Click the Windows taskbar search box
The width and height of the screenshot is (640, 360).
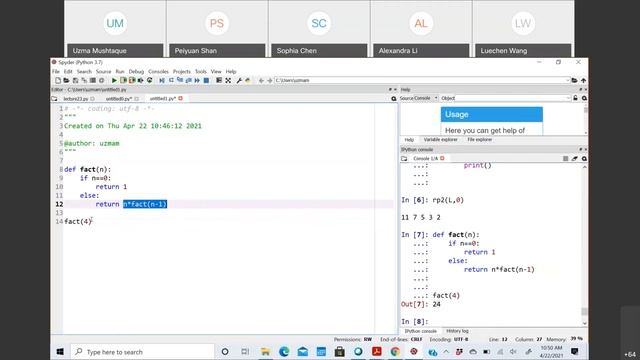[x=142, y=352]
